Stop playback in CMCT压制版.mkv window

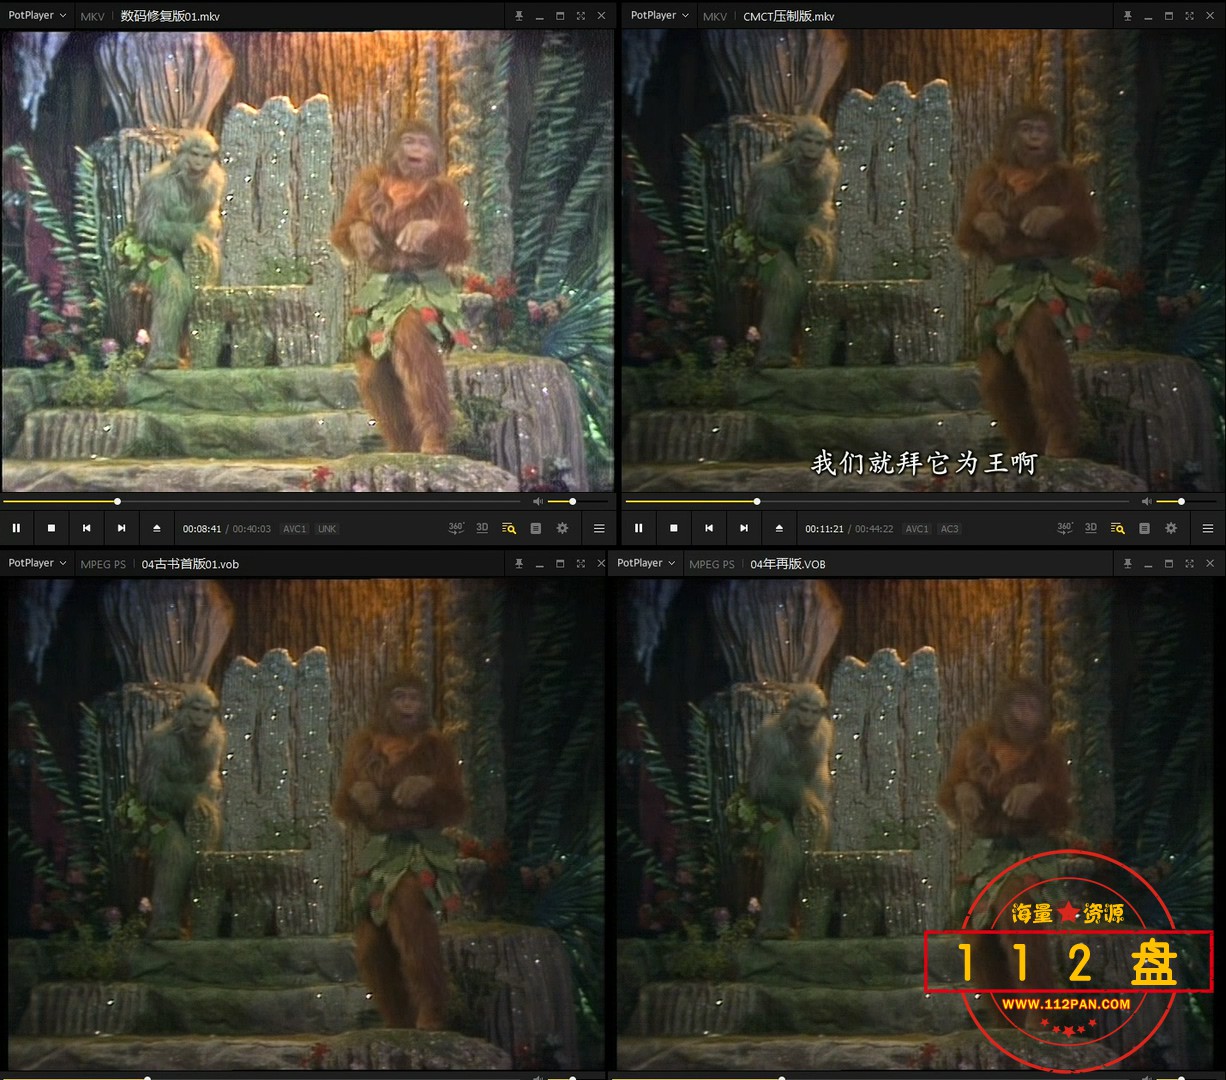[673, 528]
